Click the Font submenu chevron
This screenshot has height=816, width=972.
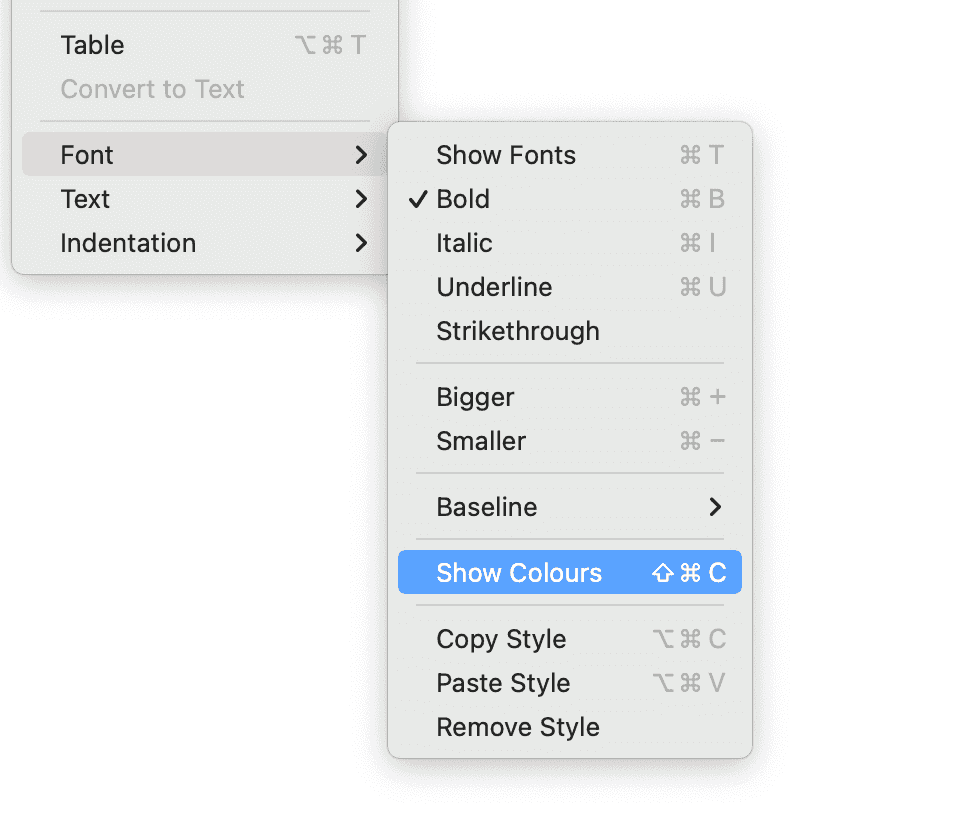tap(362, 155)
